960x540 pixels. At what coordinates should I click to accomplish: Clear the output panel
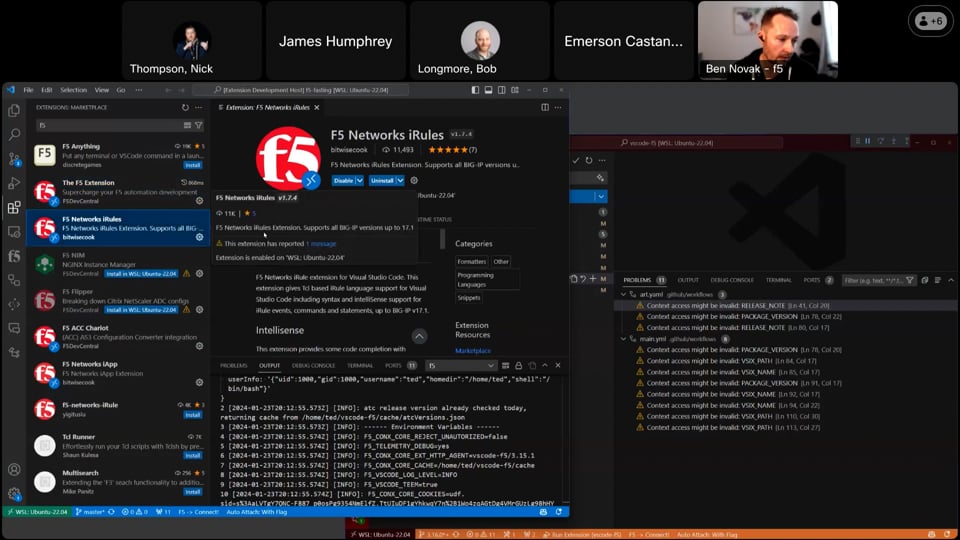pyautogui.click(x=505, y=366)
